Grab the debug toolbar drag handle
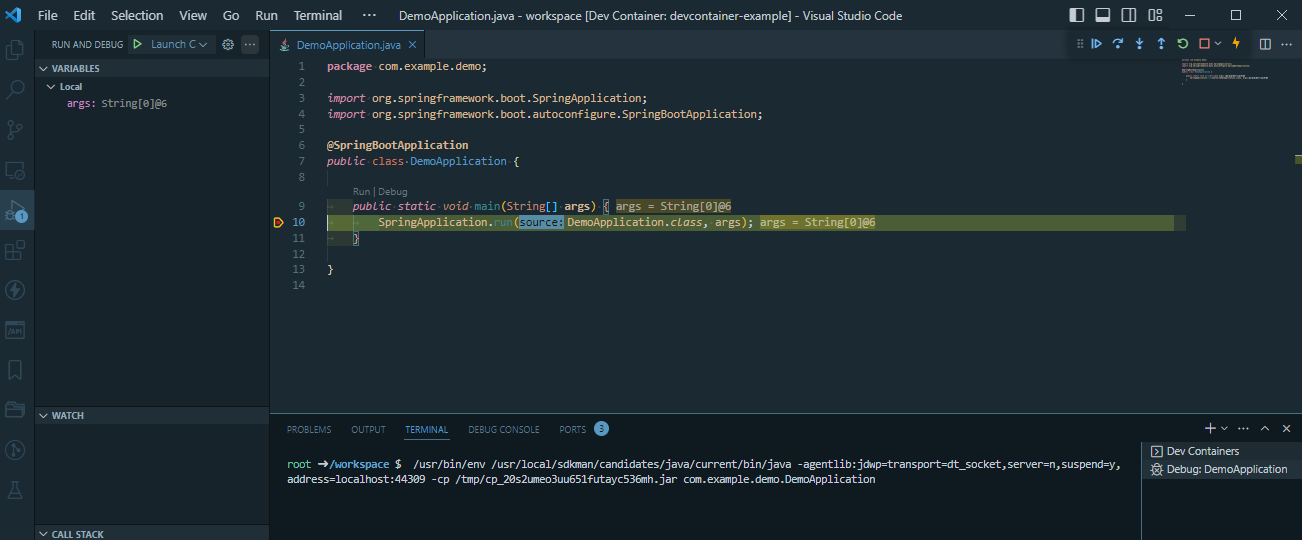 [x=1079, y=44]
